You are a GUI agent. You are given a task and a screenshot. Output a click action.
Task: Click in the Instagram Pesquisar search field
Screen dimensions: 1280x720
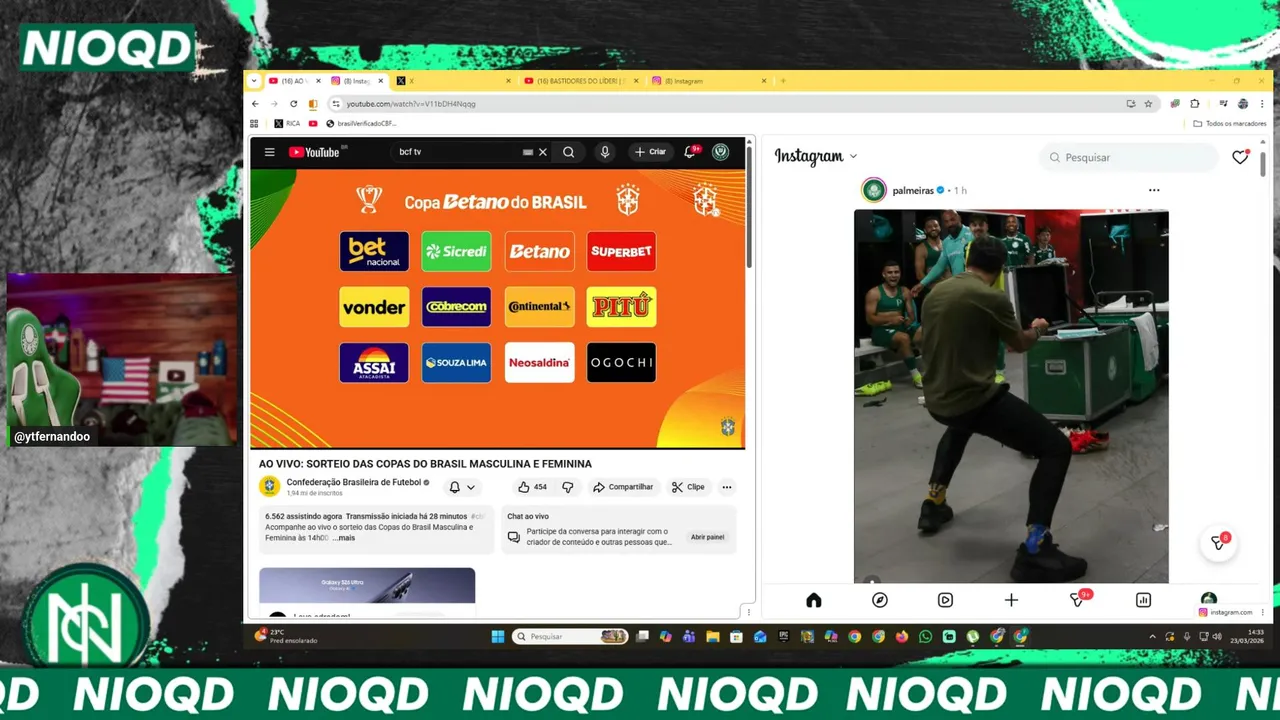1129,157
